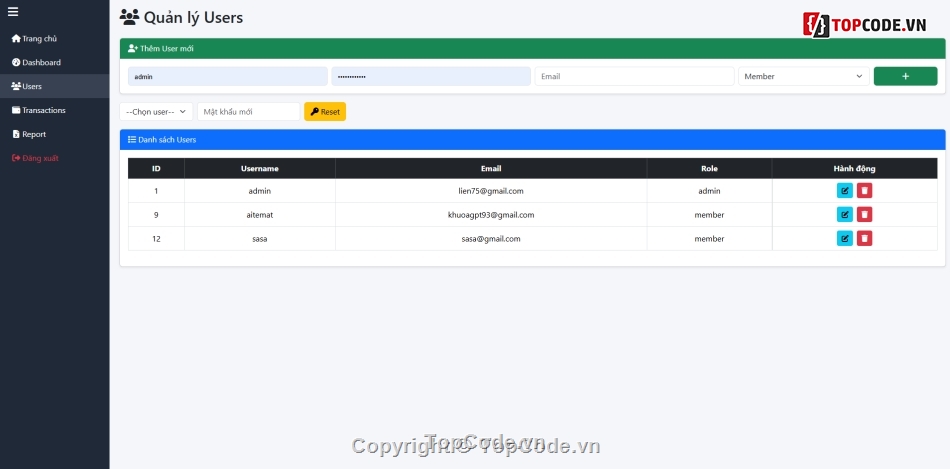
Task: Click the username field containing admin
Action: click(228, 76)
